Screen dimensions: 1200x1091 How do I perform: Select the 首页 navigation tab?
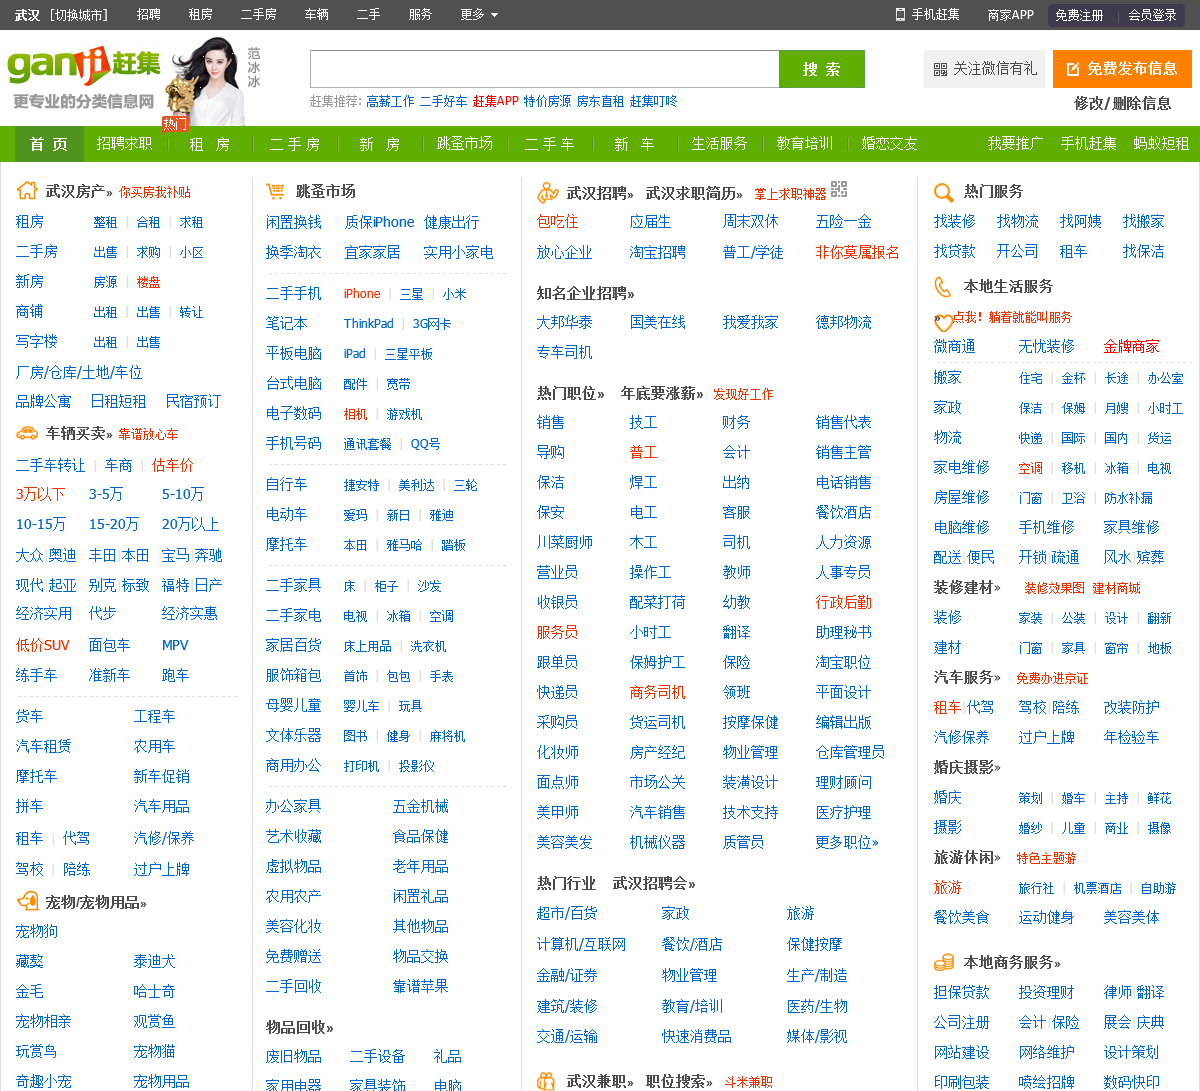click(49, 144)
